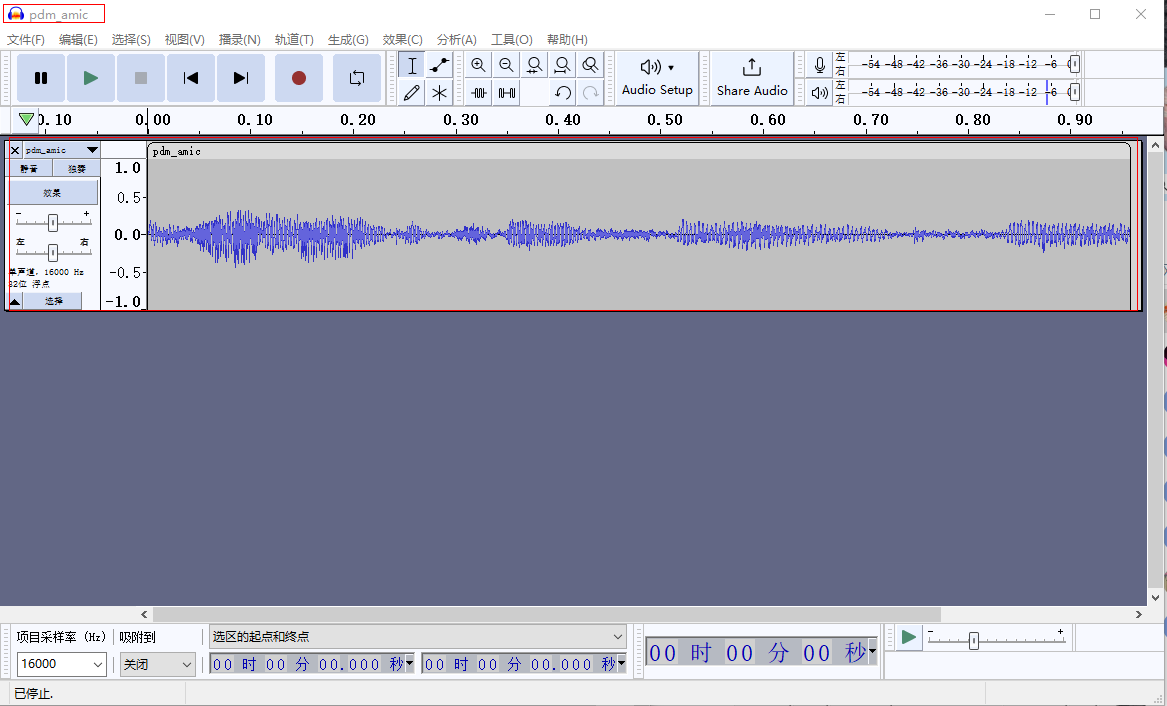
Task: Click the Trim audio outside selection icon
Action: pos(479,93)
